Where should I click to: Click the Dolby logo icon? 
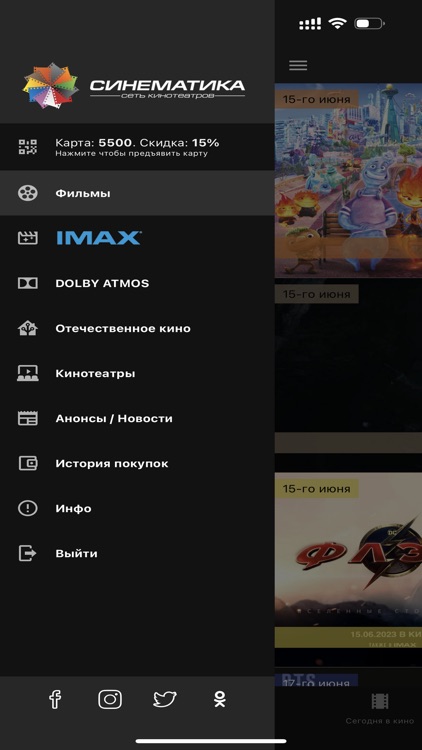tap(28, 283)
